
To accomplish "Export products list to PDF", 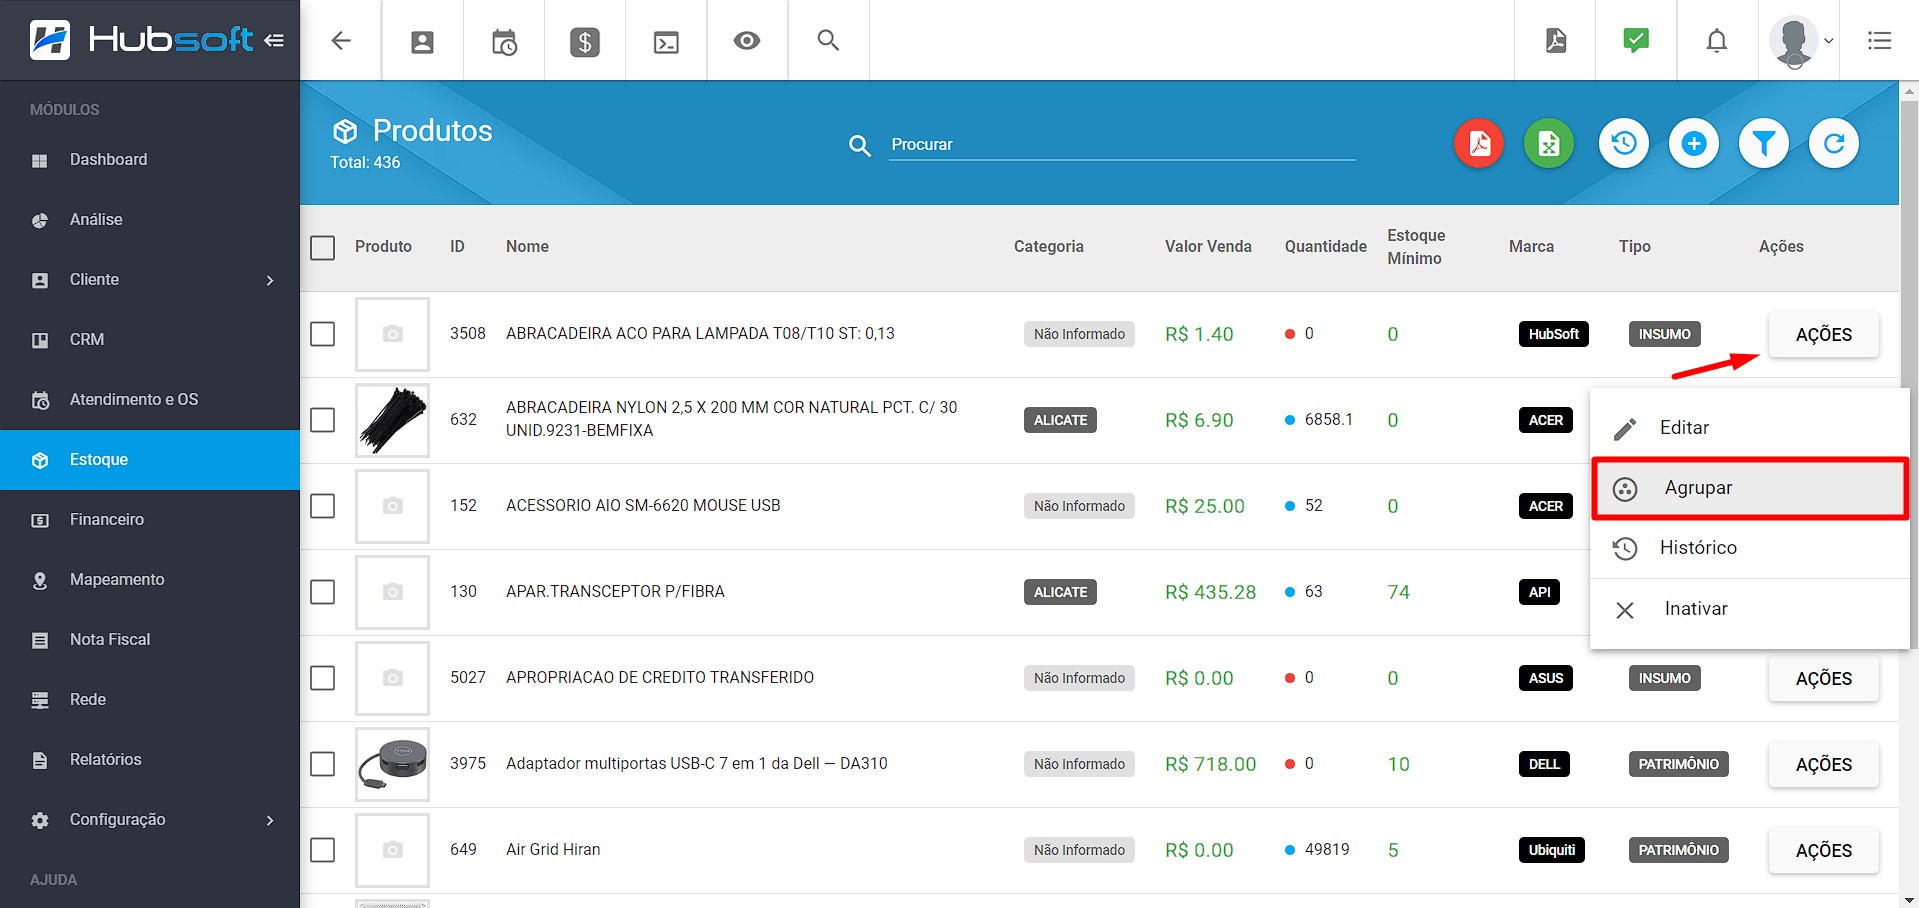I will [x=1479, y=144].
